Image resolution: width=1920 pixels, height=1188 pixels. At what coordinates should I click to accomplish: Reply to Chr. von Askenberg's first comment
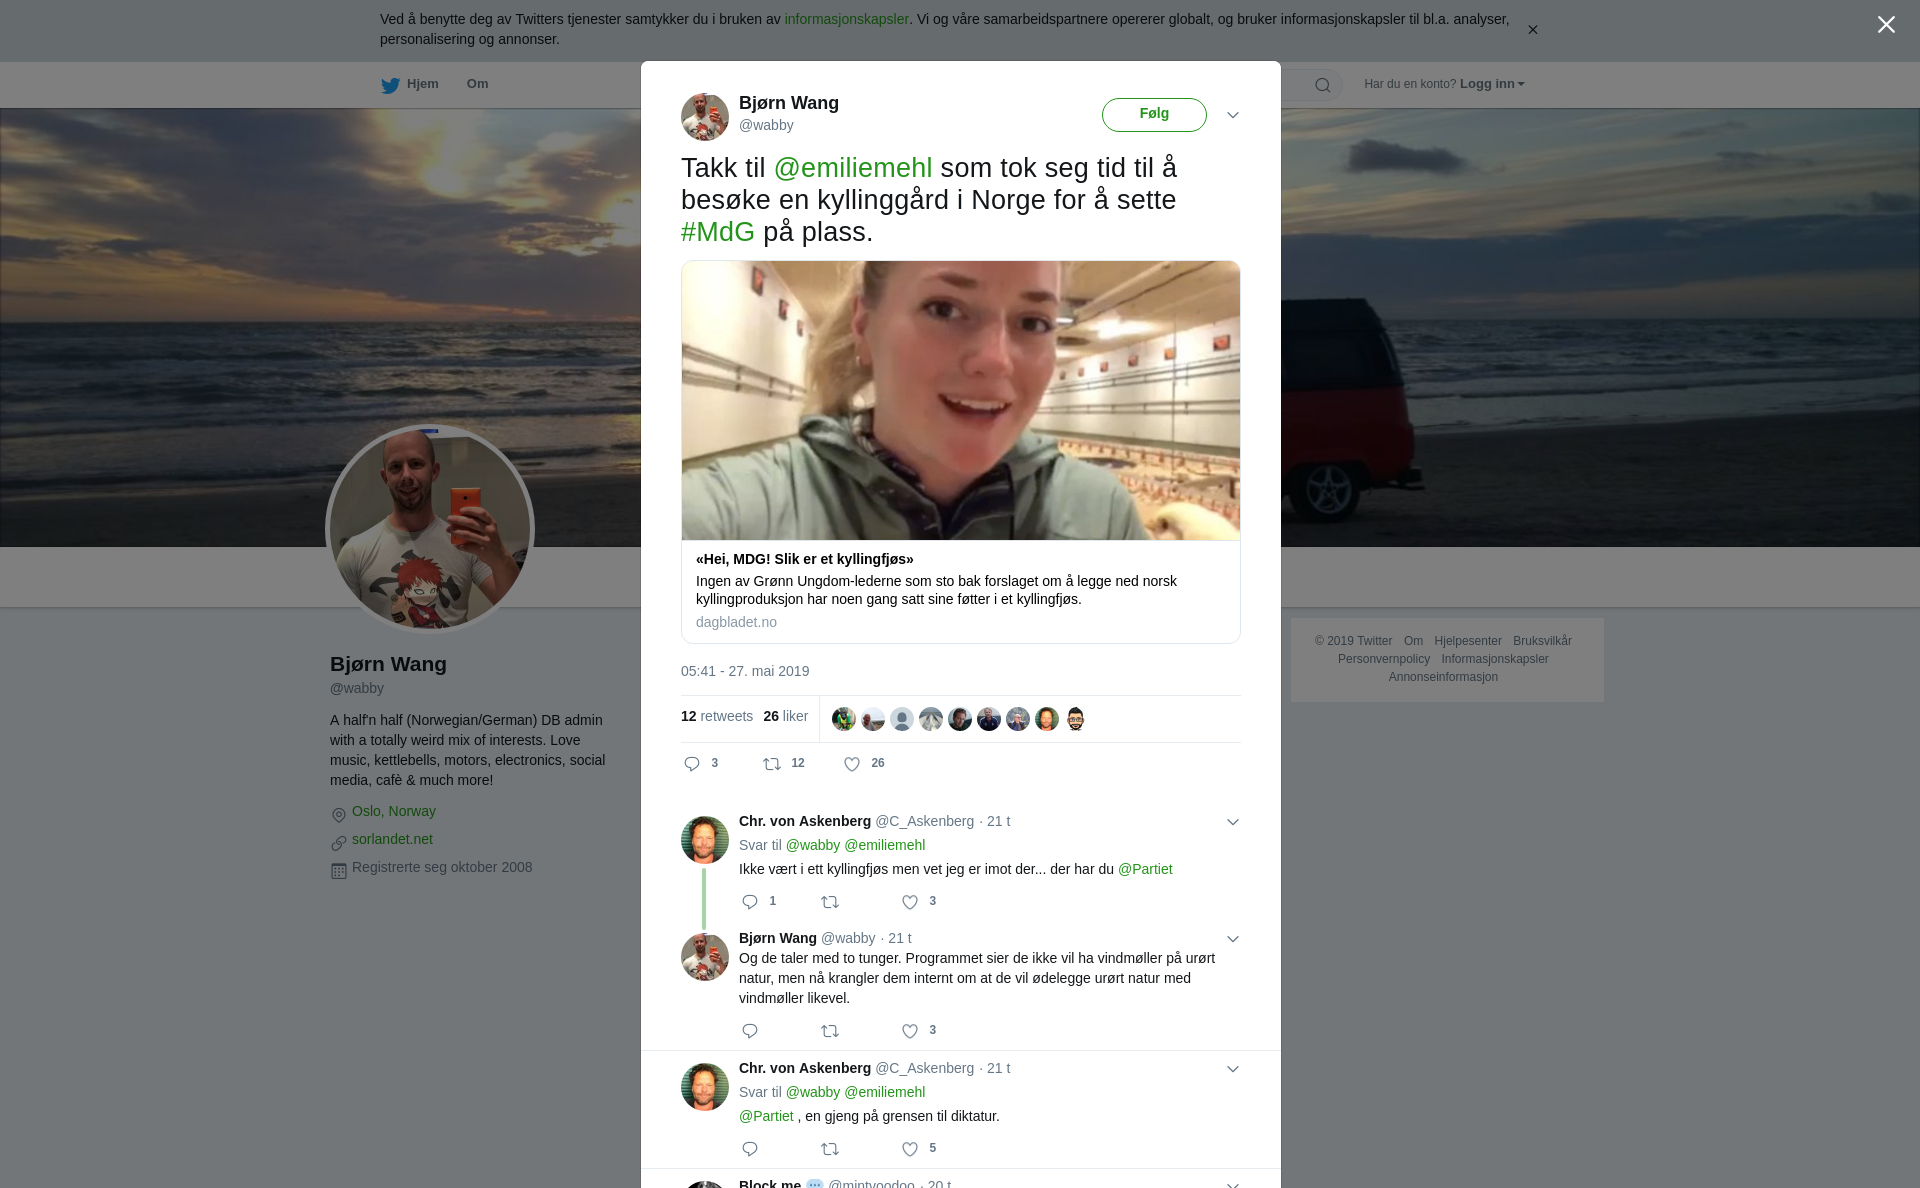750,902
